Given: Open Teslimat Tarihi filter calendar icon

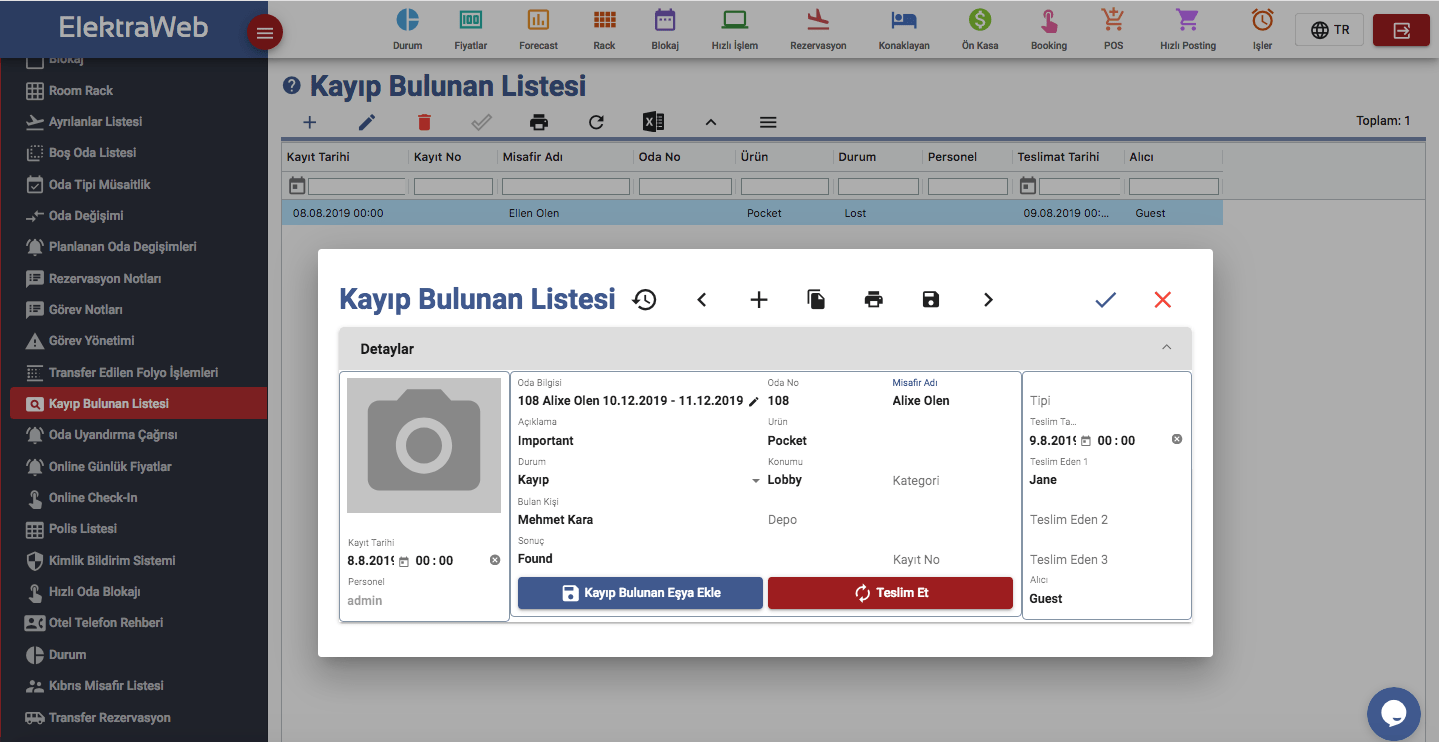Looking at the screenshot, I should pos(1027,185).
